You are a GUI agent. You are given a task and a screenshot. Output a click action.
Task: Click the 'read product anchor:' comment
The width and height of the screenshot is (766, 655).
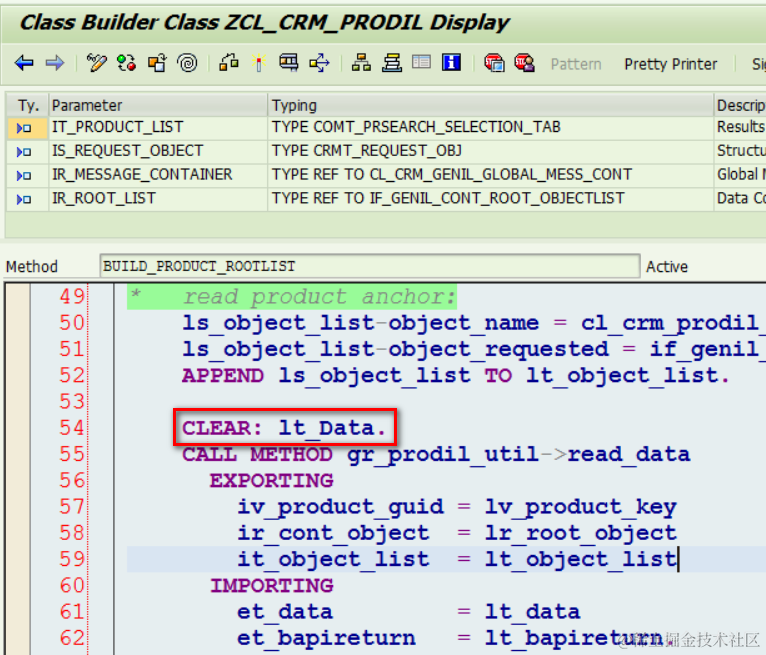pyautogui.click(x=319, y=297)
